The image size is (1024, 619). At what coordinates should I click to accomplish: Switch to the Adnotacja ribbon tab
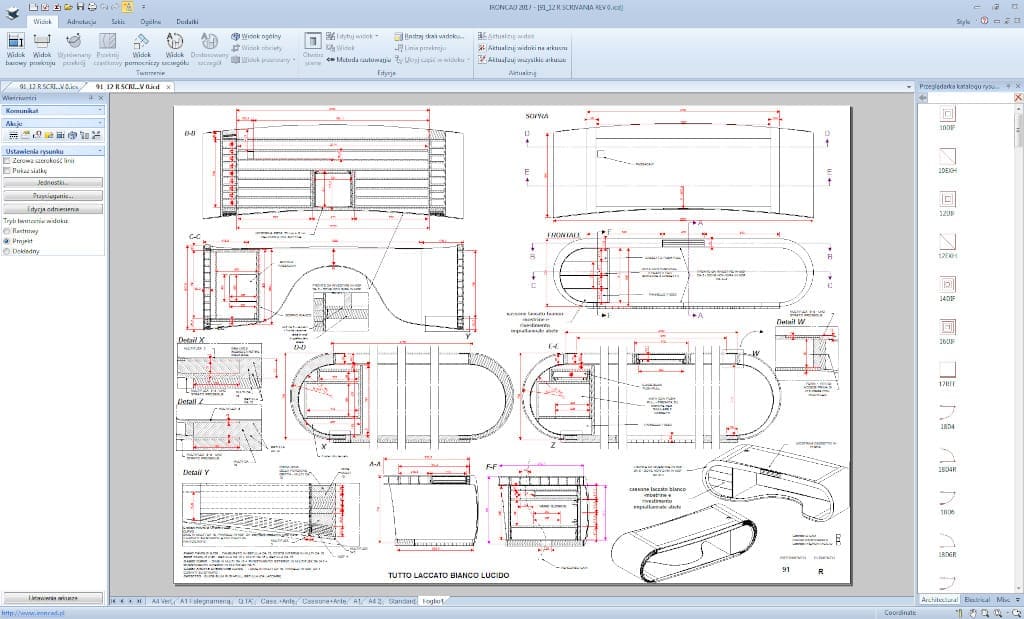click(81, 20)
